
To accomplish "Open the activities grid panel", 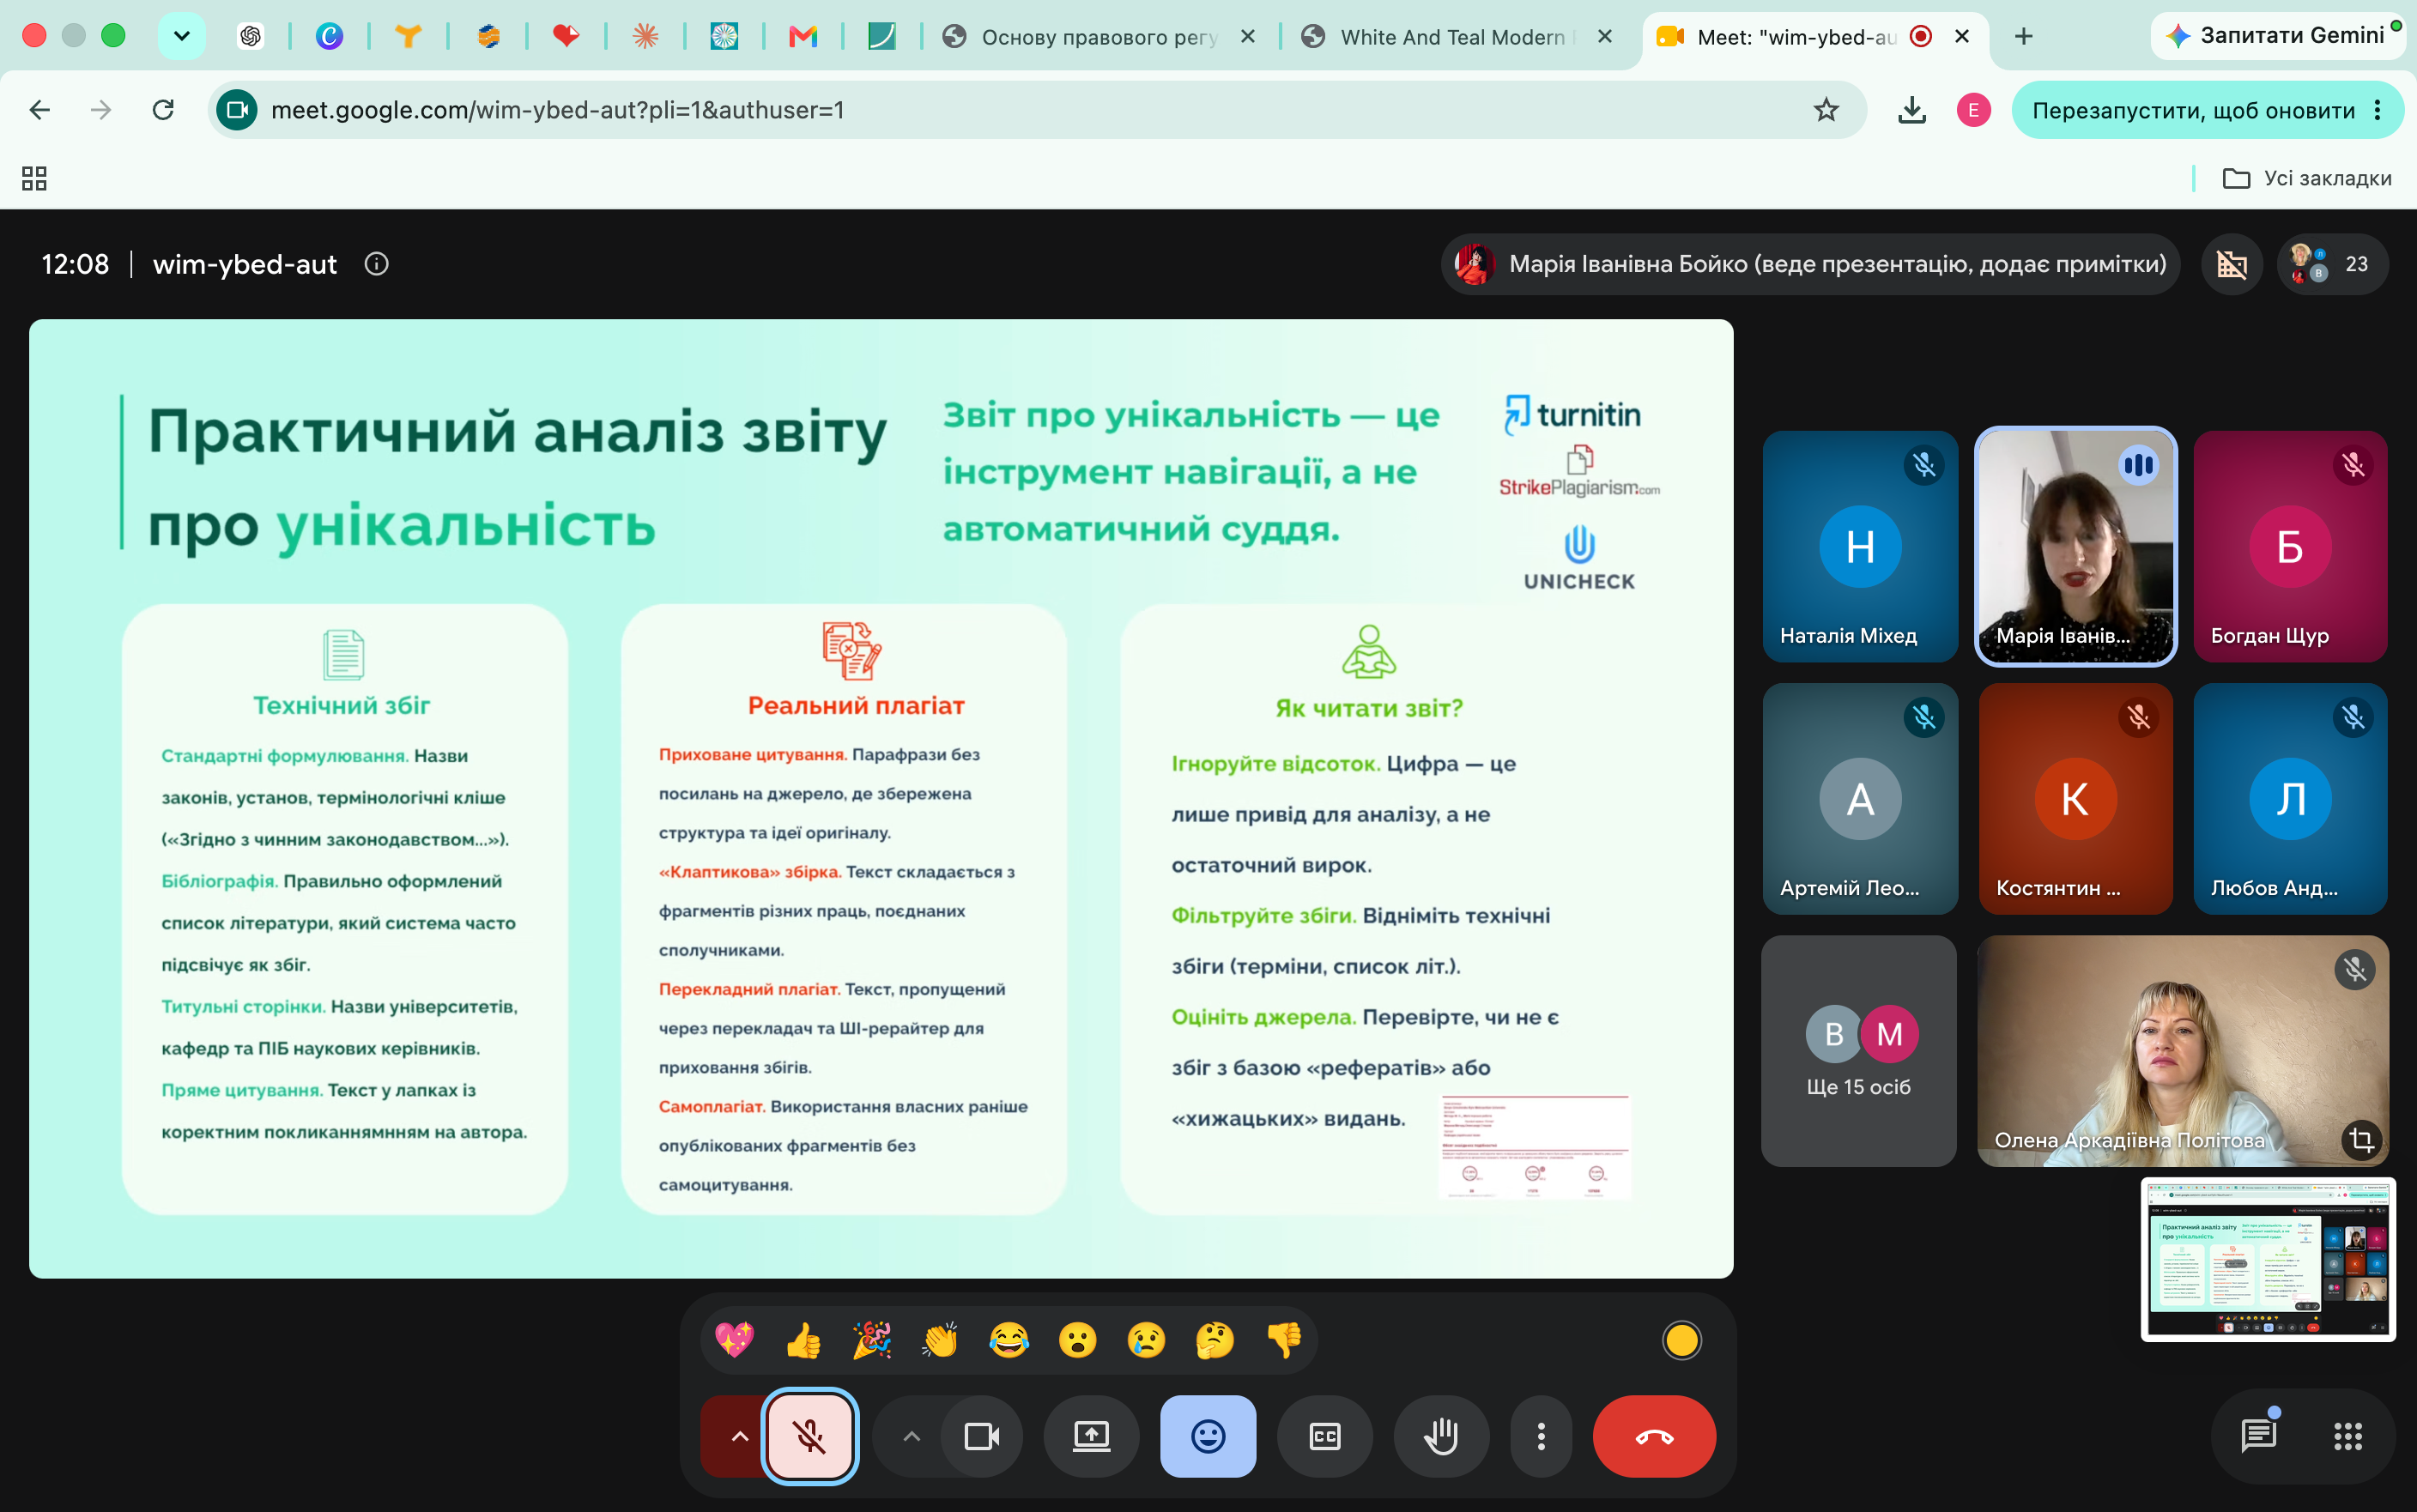I will coord(2347,1436).
